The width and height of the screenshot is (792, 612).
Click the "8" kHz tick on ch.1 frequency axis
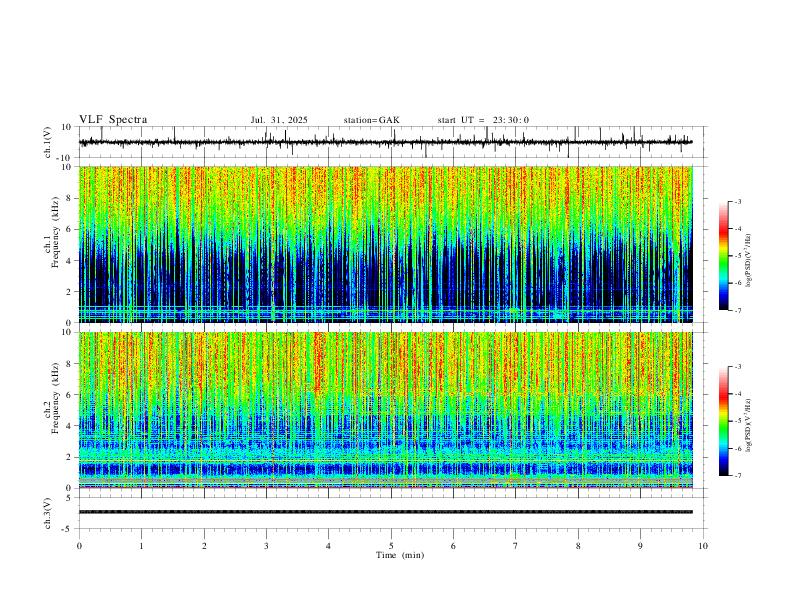click(69, 198)
